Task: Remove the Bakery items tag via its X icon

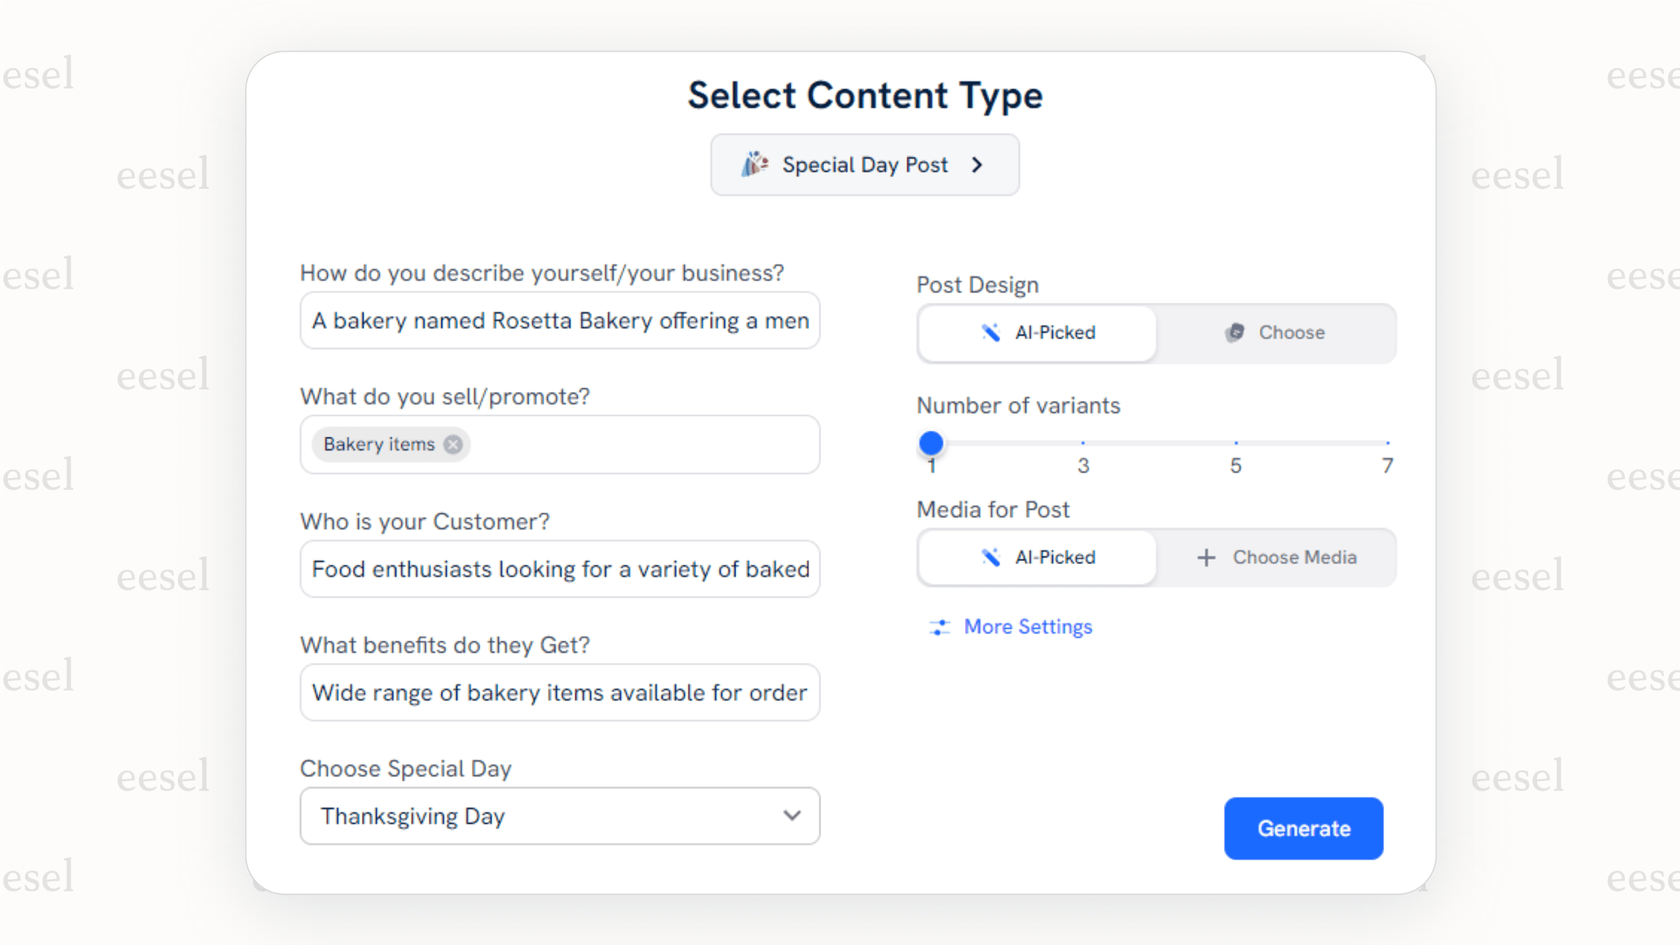Action: point(452,444)
